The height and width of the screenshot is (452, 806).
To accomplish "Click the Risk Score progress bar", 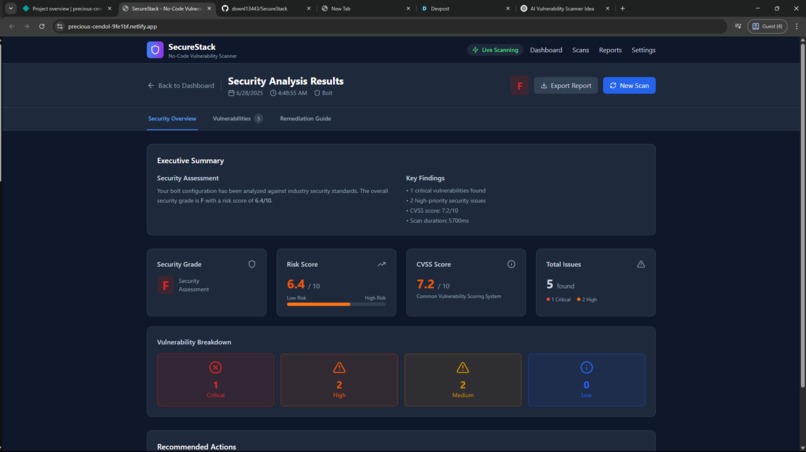I will click(x=336, y=304).
